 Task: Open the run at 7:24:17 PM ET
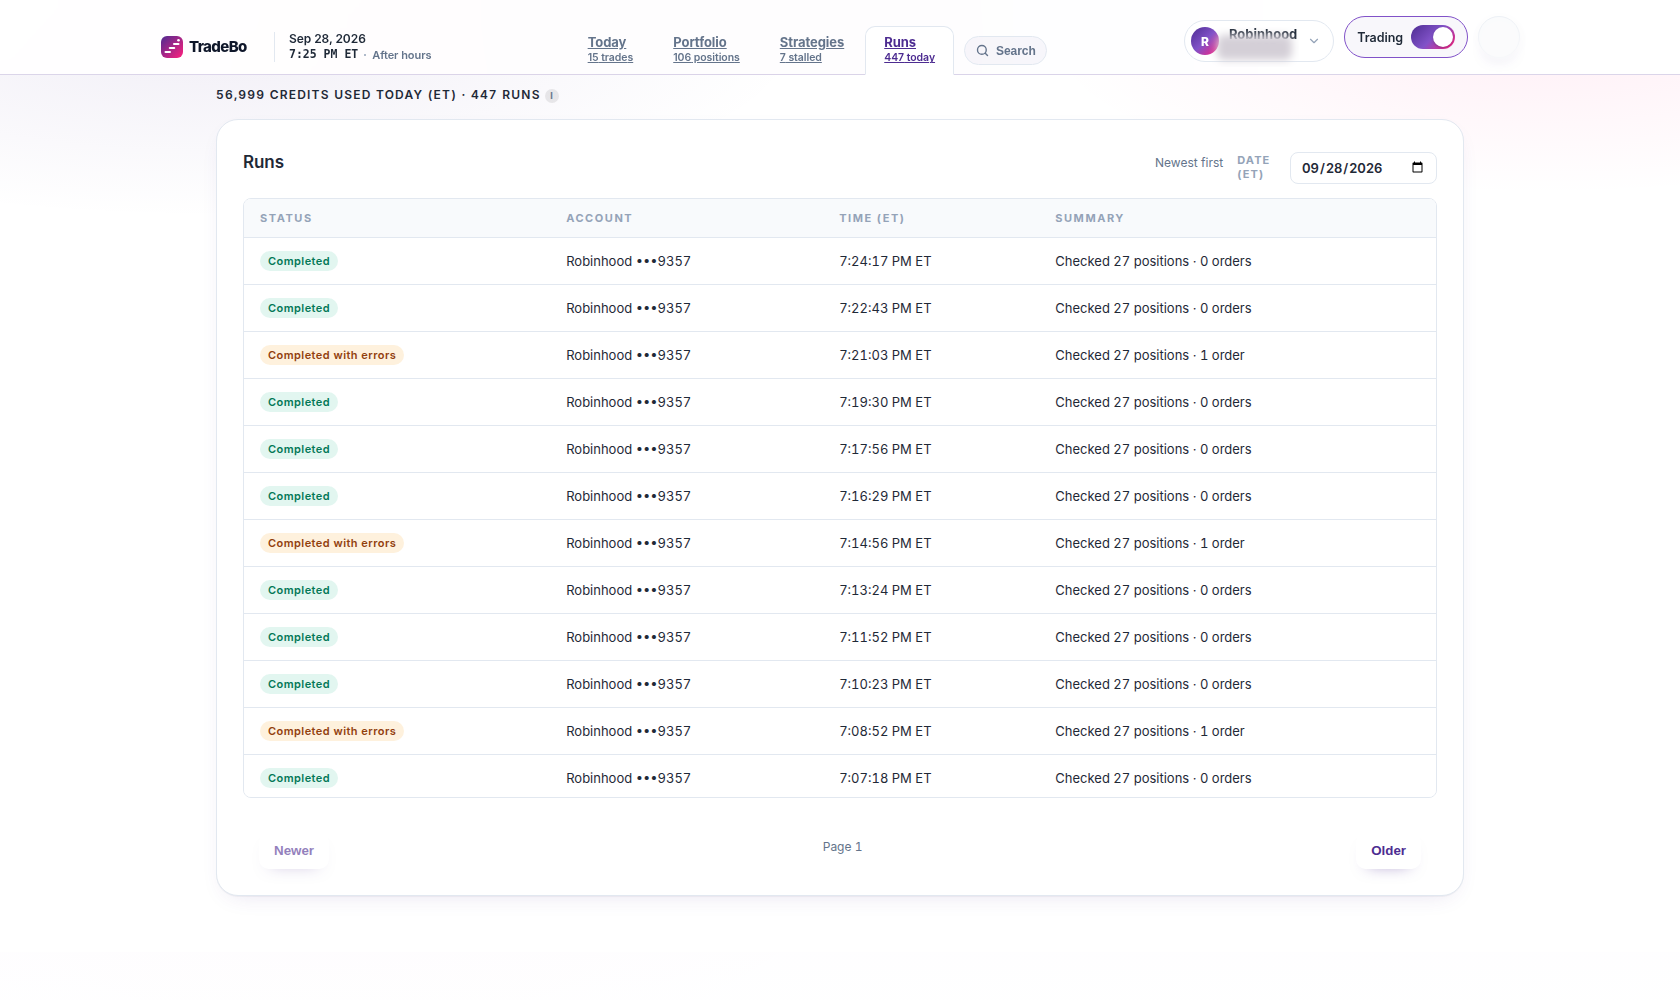pyautogui.click(x=840, y=261)
